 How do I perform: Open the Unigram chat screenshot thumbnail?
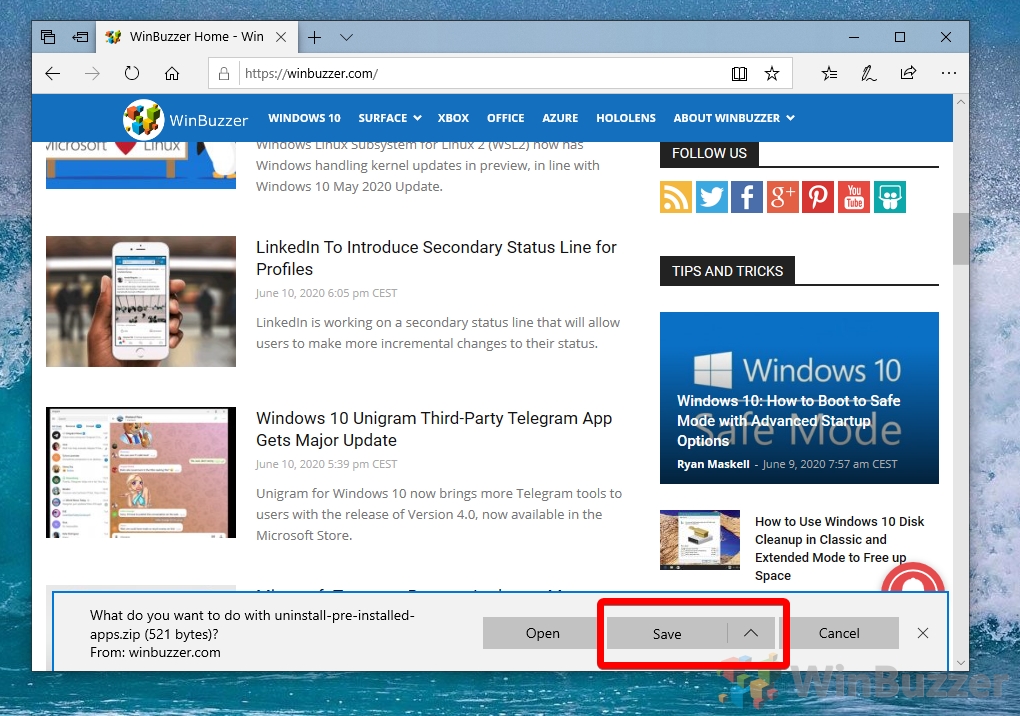pyautogui.click(x=141, y=472)
